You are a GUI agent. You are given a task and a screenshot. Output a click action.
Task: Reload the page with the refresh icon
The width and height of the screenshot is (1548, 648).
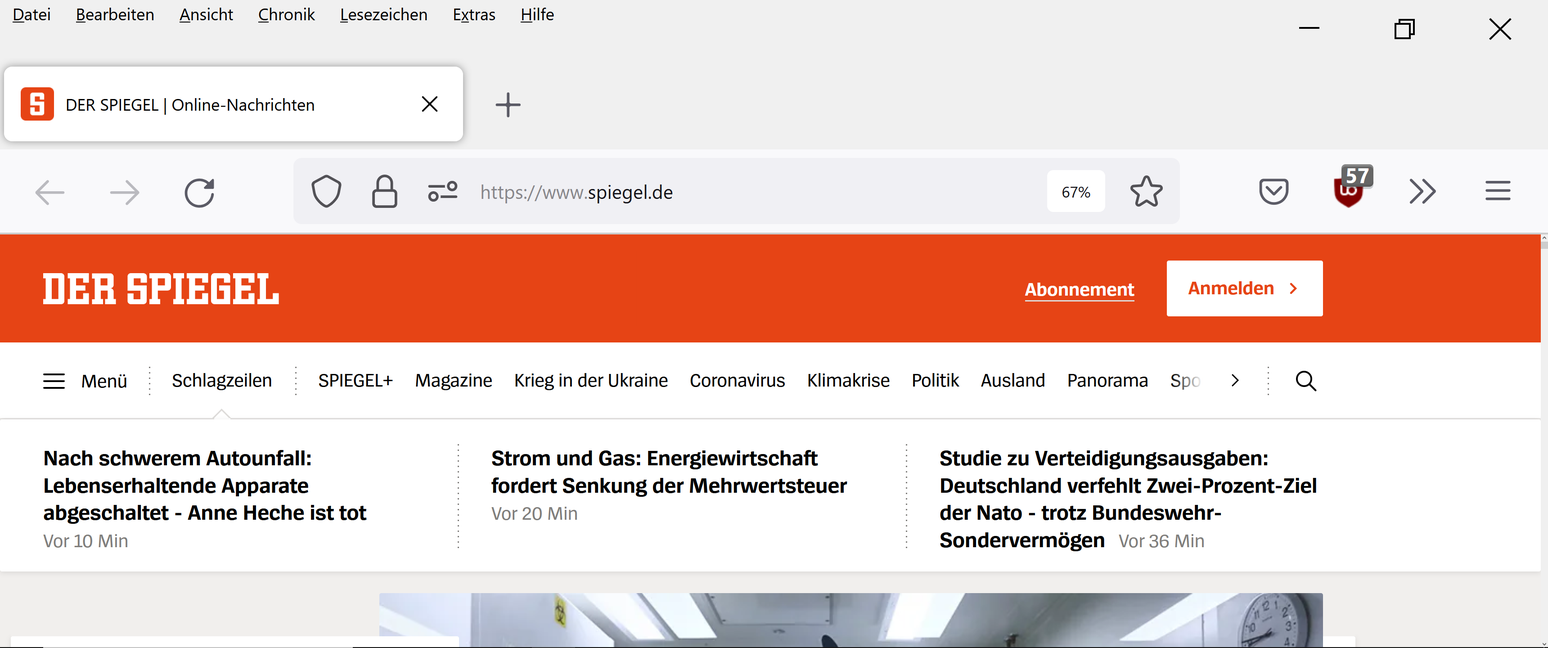(x=200, y=192)
